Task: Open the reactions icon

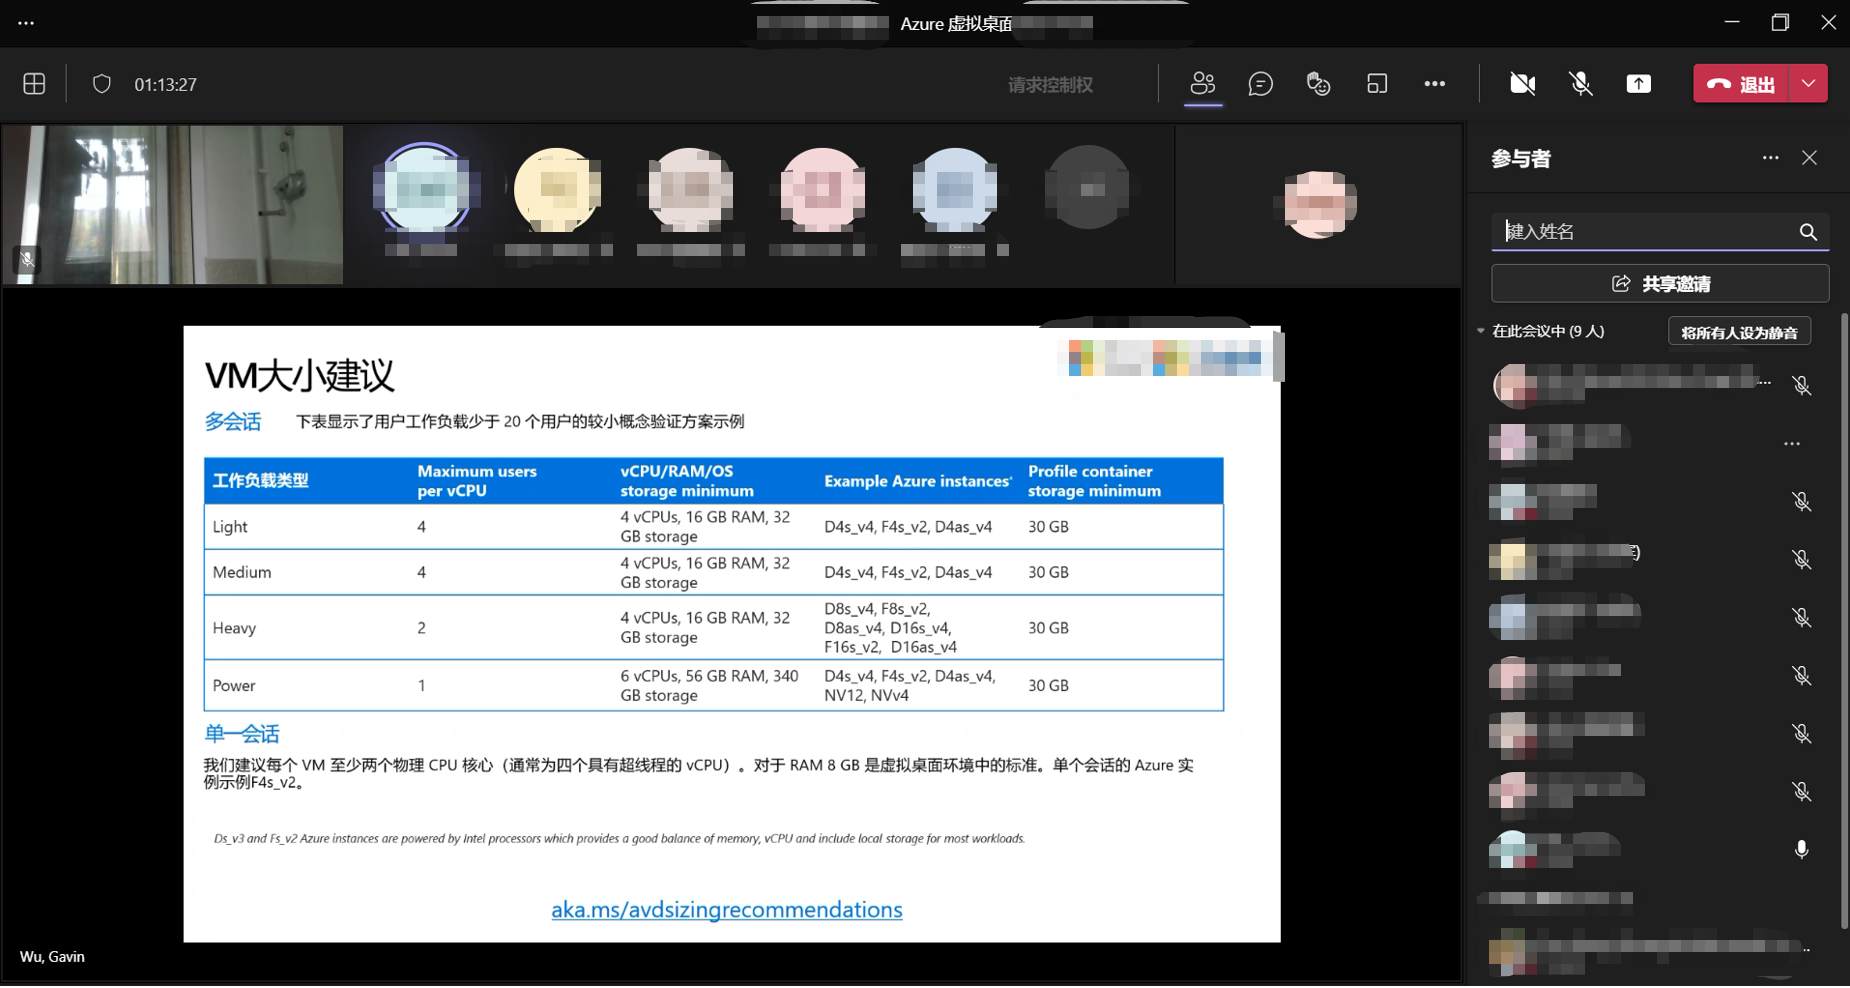Action: (1319, 84)
